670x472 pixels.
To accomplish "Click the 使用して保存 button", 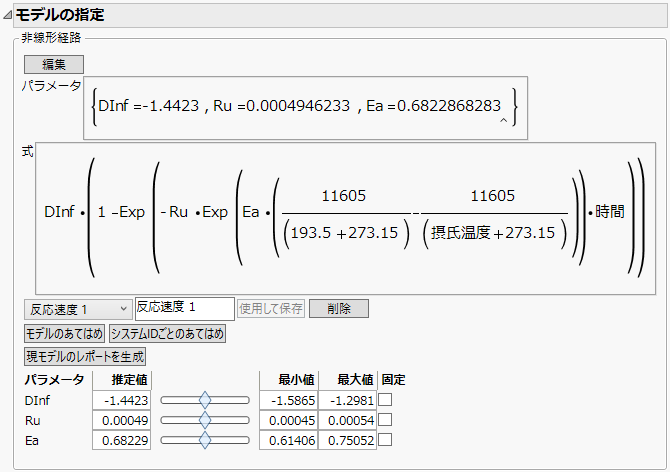I will [271, 308].
